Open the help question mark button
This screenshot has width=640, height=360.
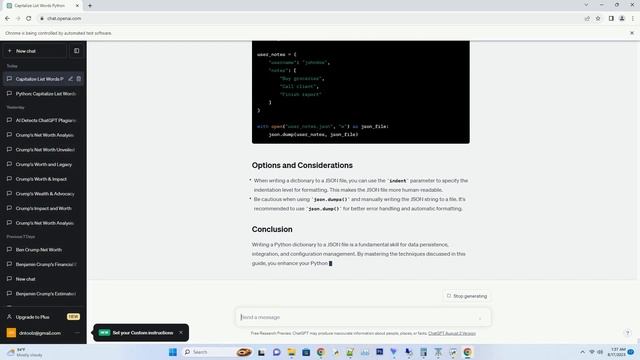pos(628,333)
